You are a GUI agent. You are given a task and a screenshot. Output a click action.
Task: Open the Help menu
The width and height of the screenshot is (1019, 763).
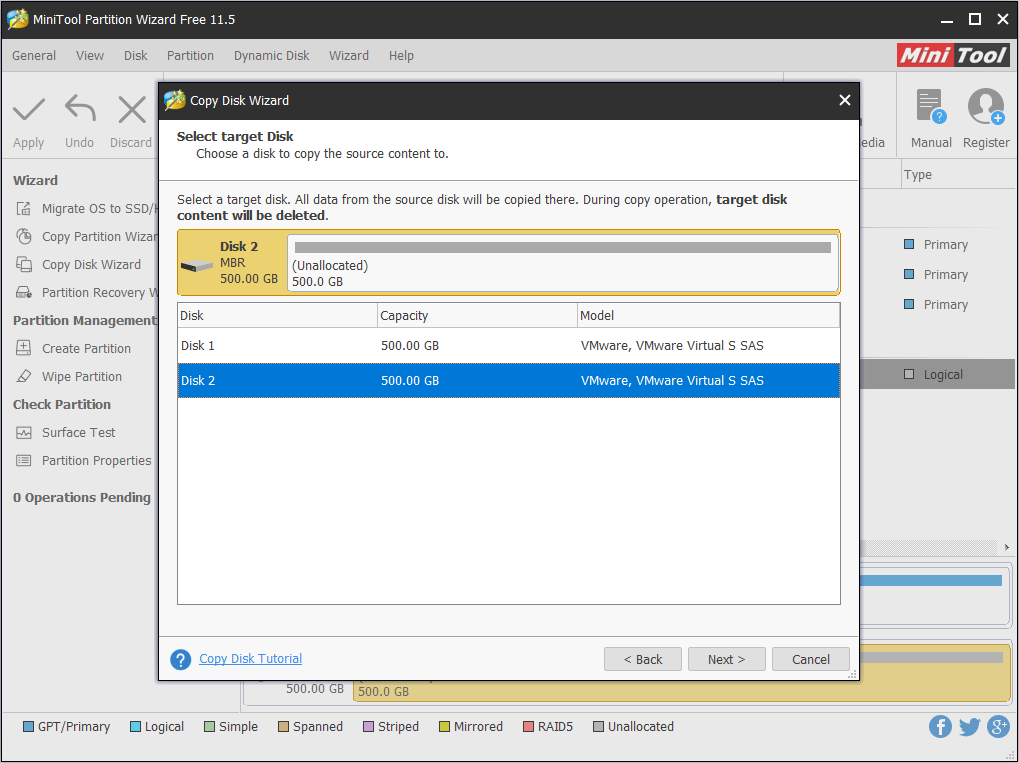coord(401,56)
